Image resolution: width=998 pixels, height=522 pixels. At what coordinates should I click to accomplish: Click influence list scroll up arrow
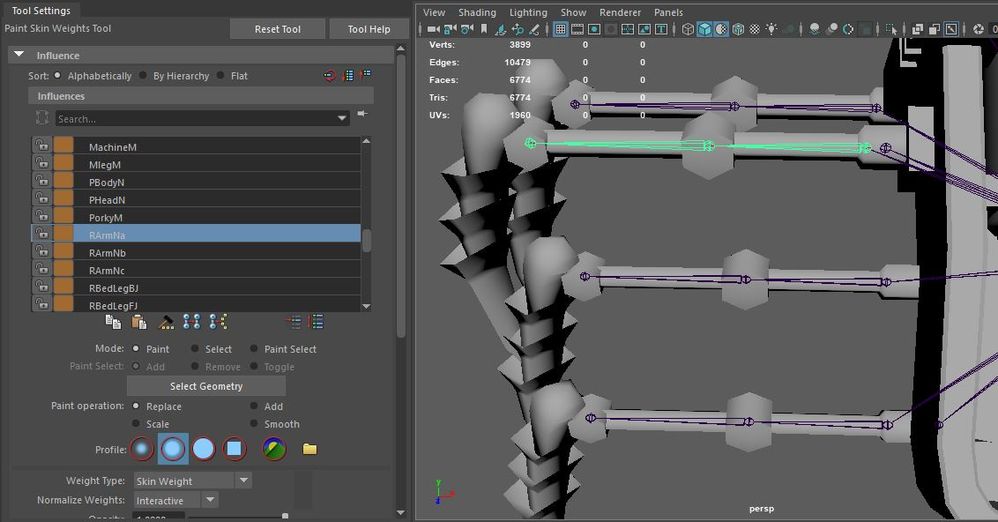tap(366, 141)
